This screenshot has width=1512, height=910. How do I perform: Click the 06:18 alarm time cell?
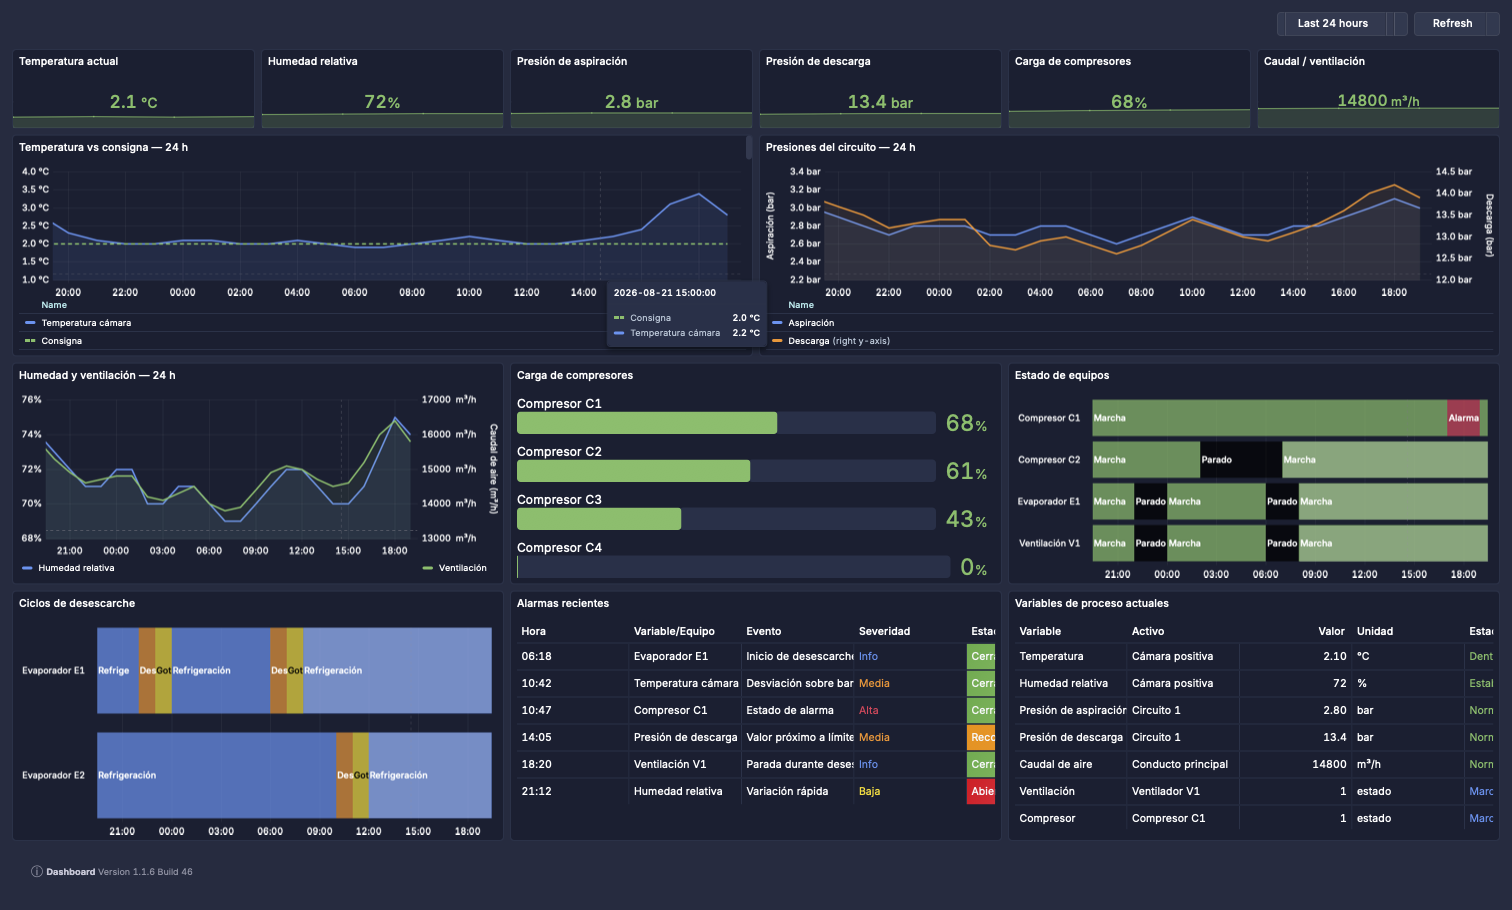click(536, 656)
